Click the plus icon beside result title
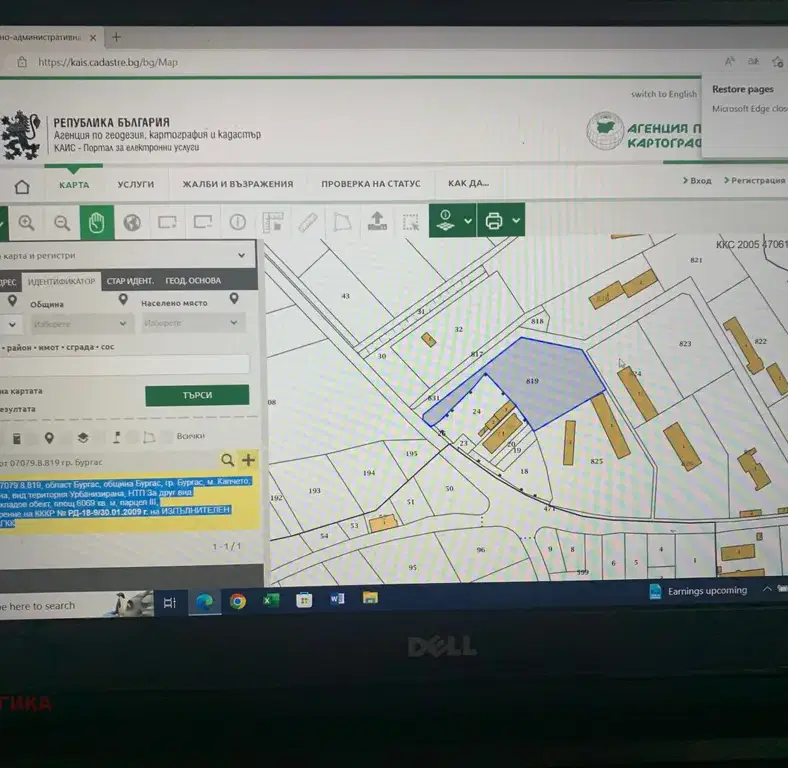Screen dimensions: 788x768 pos(248,459)
